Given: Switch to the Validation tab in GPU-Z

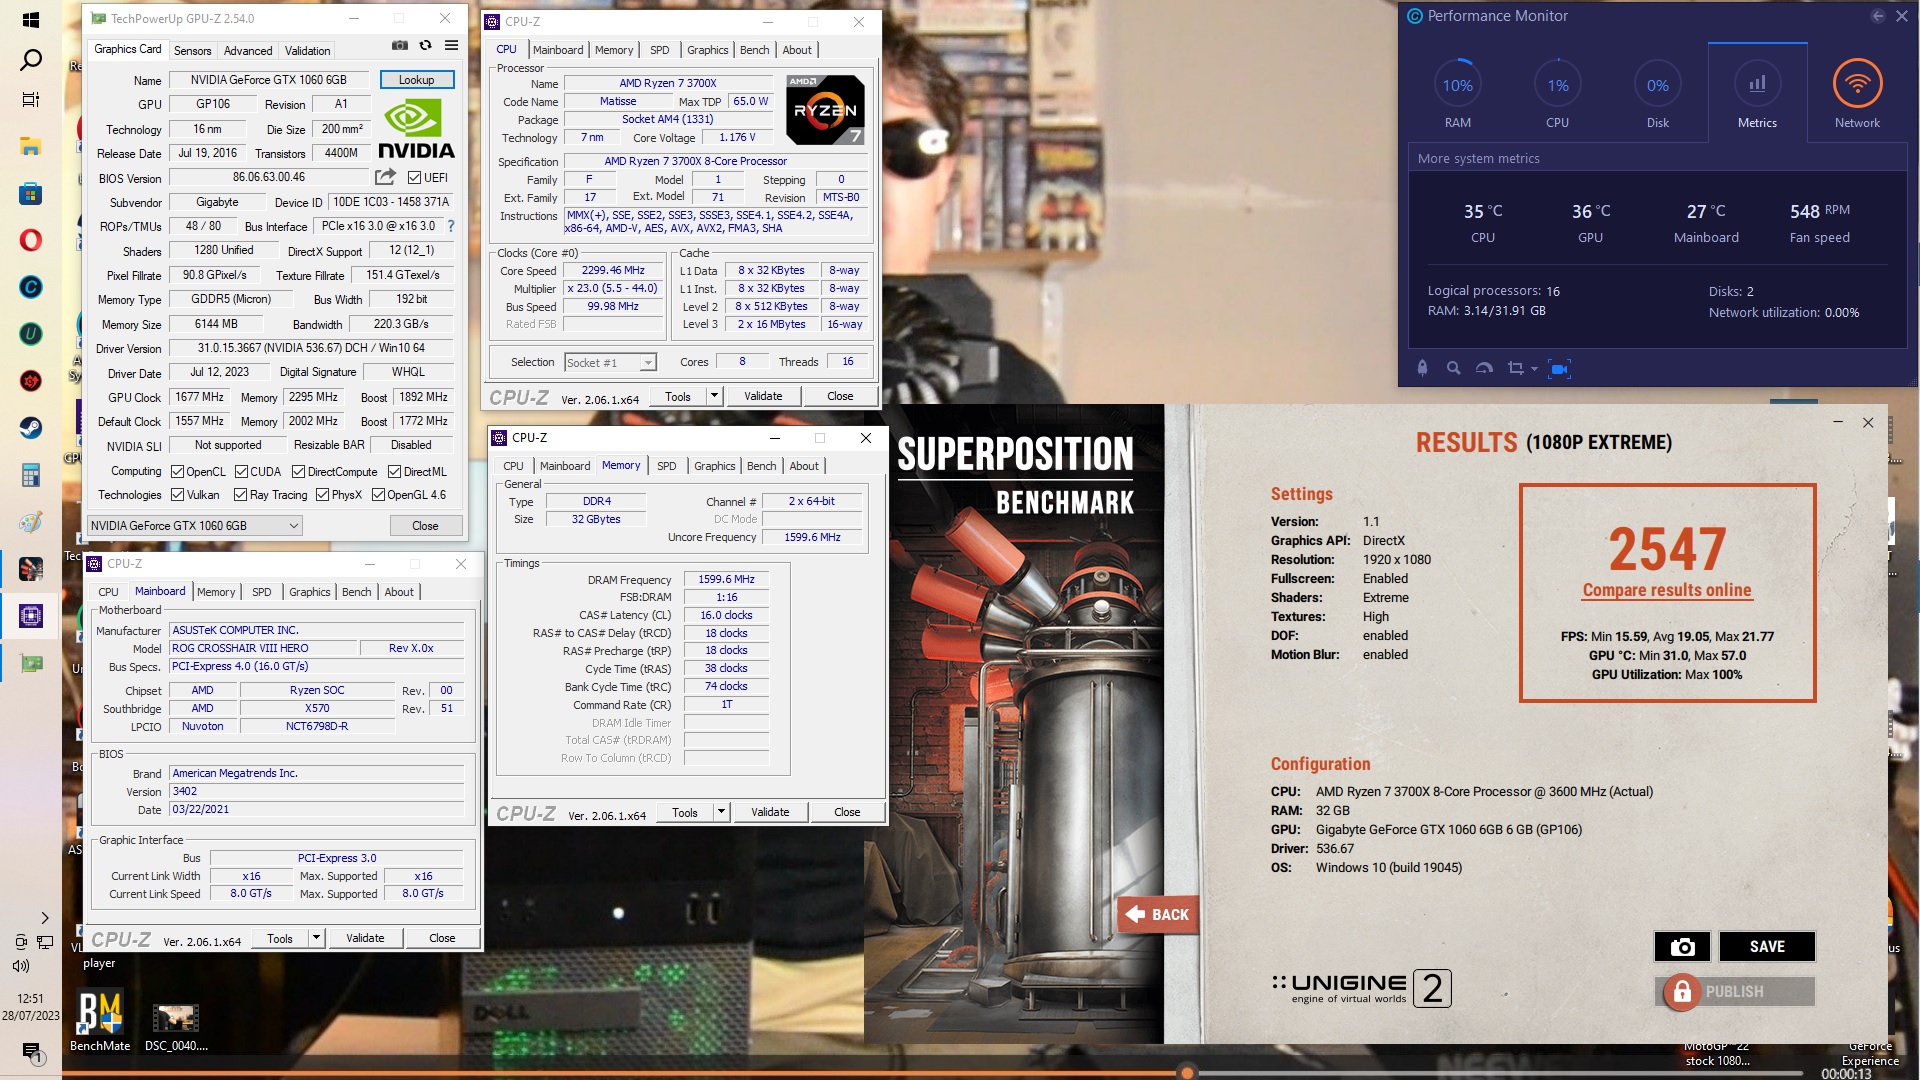Looking at the screenshot, I should tap(307, 50).
